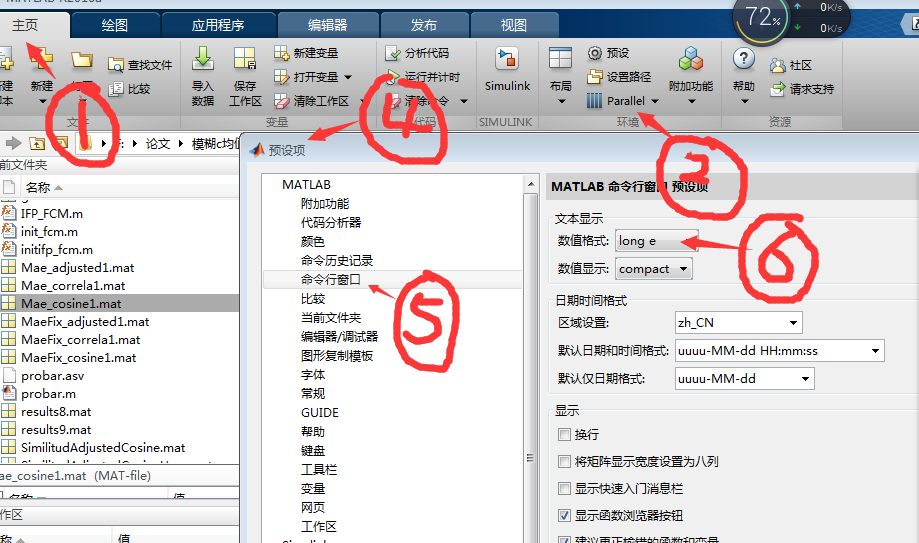Expand the 打开变量 dropdown arrow

click(348, 77)
